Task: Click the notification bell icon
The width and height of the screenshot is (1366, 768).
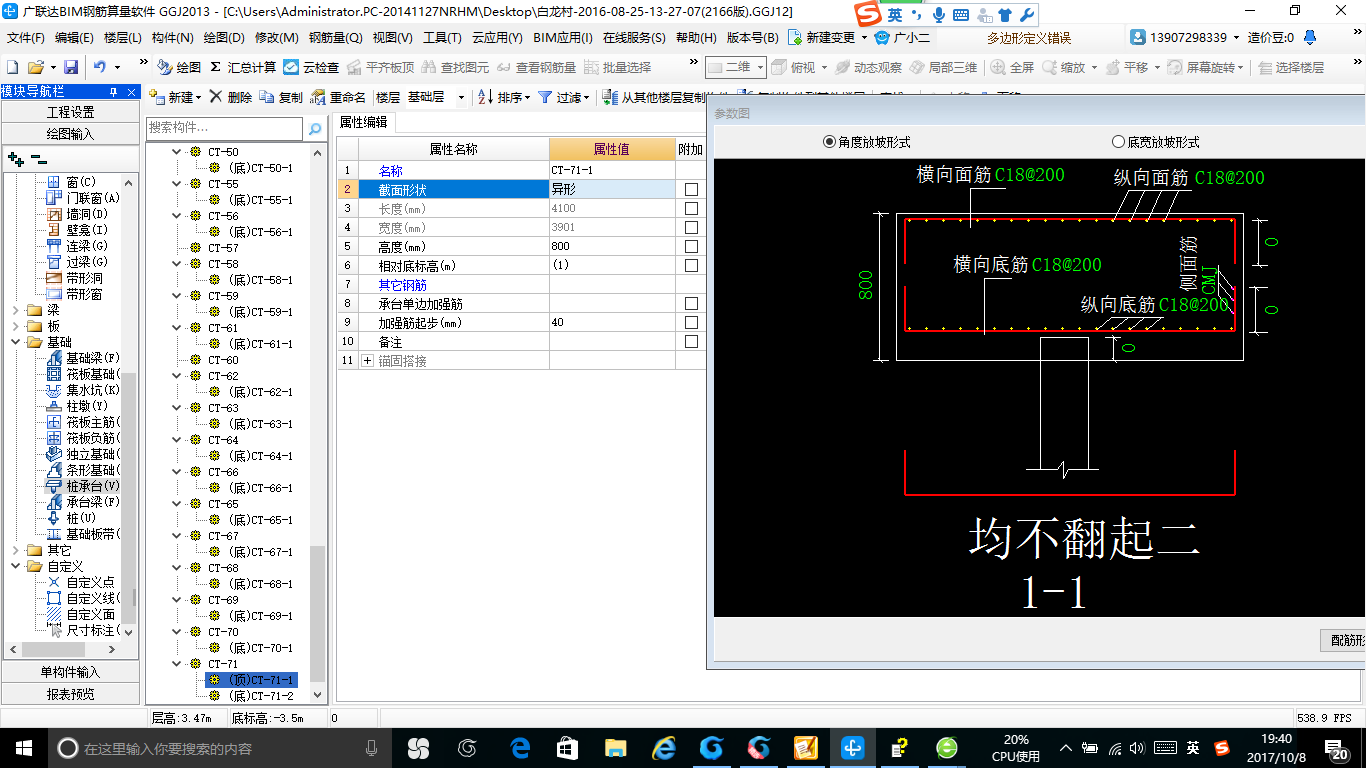Action: [1310, 38]
